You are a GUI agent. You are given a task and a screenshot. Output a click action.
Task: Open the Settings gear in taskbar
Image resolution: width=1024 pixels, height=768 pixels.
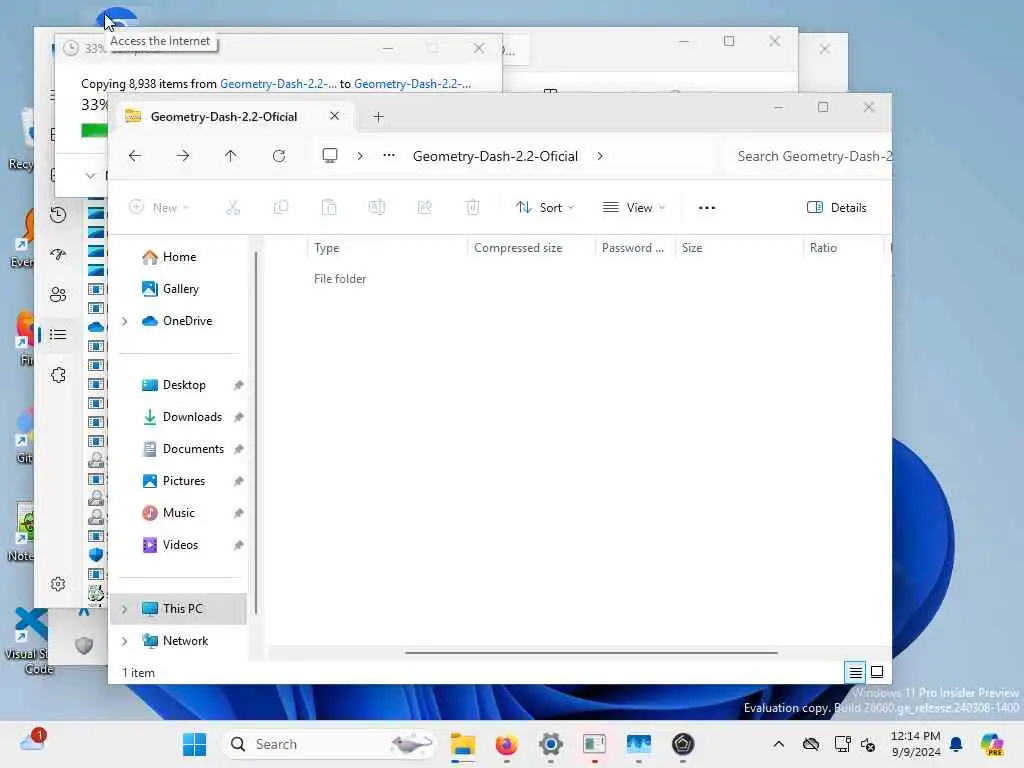(551, 744)
